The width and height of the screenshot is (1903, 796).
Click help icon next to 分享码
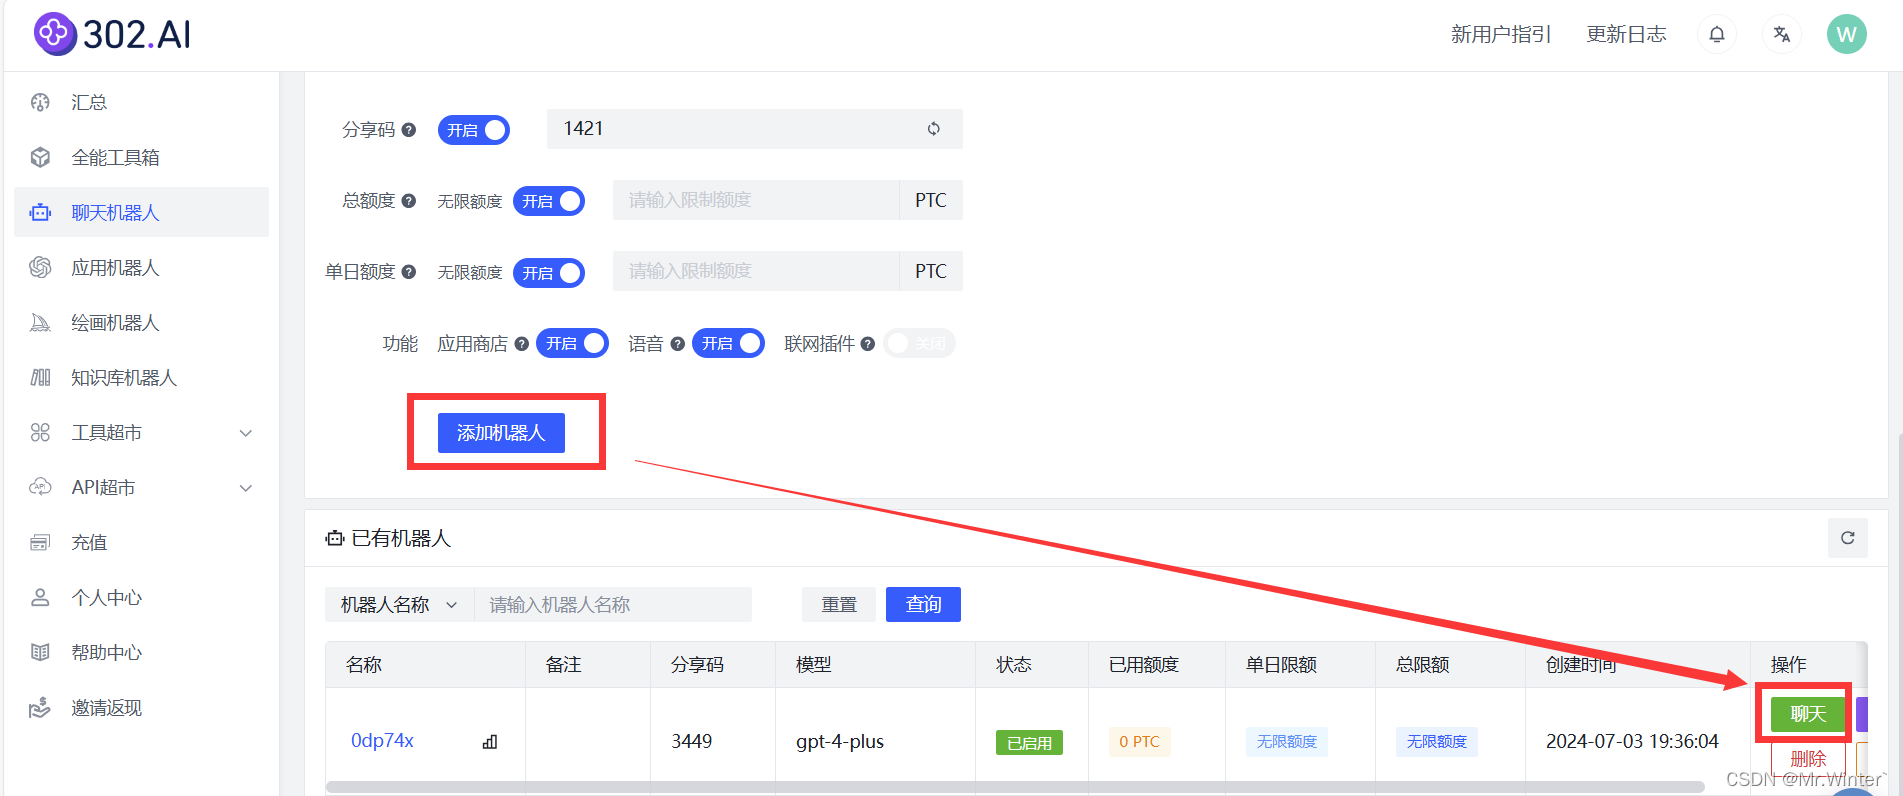(x=408, y=130)
